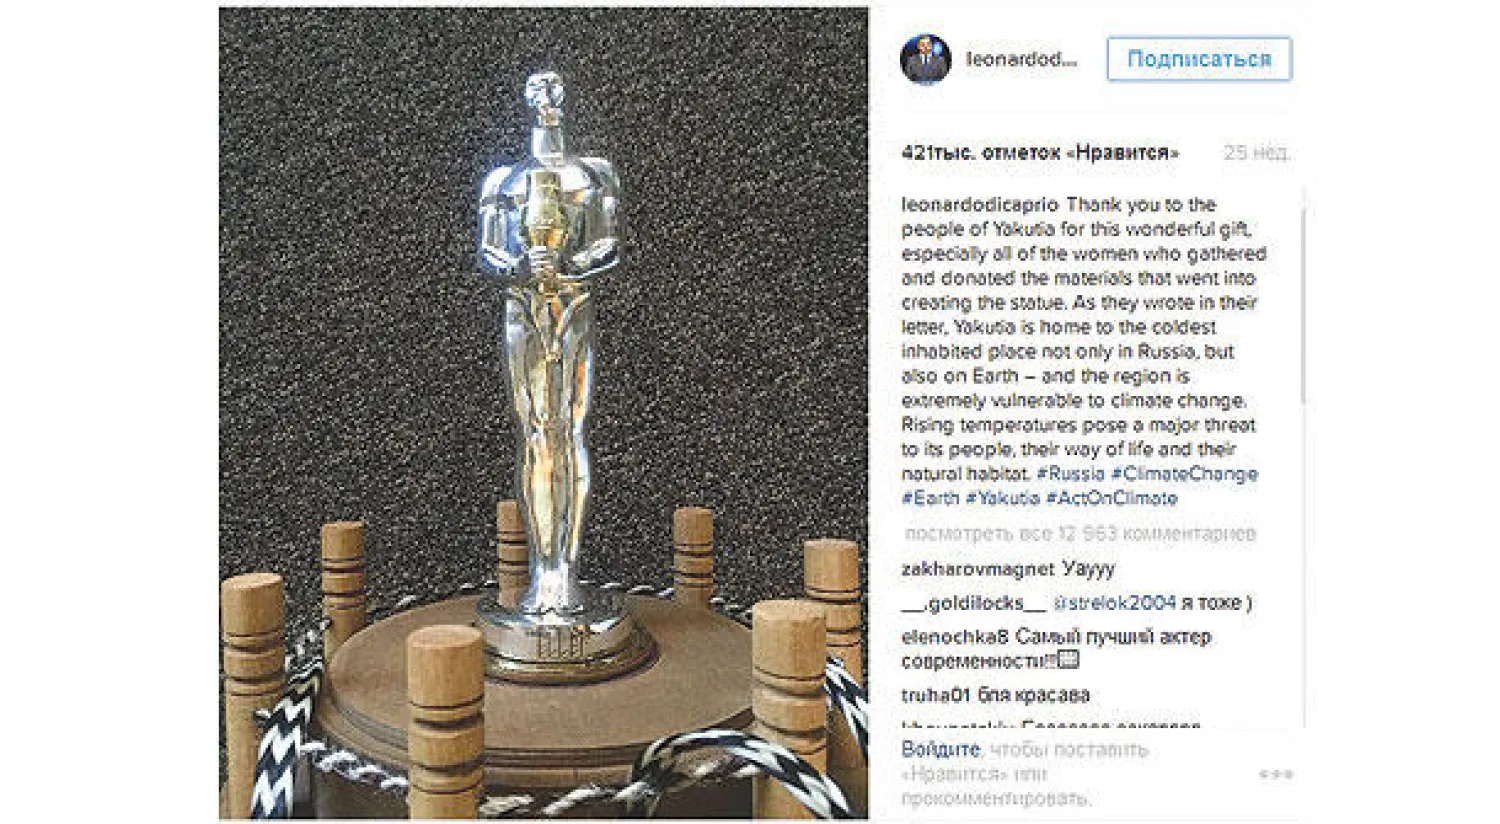This screenshot has width=1500, height=824.
Task: Open the three-dots more options menu
Action: point(1276,774)
